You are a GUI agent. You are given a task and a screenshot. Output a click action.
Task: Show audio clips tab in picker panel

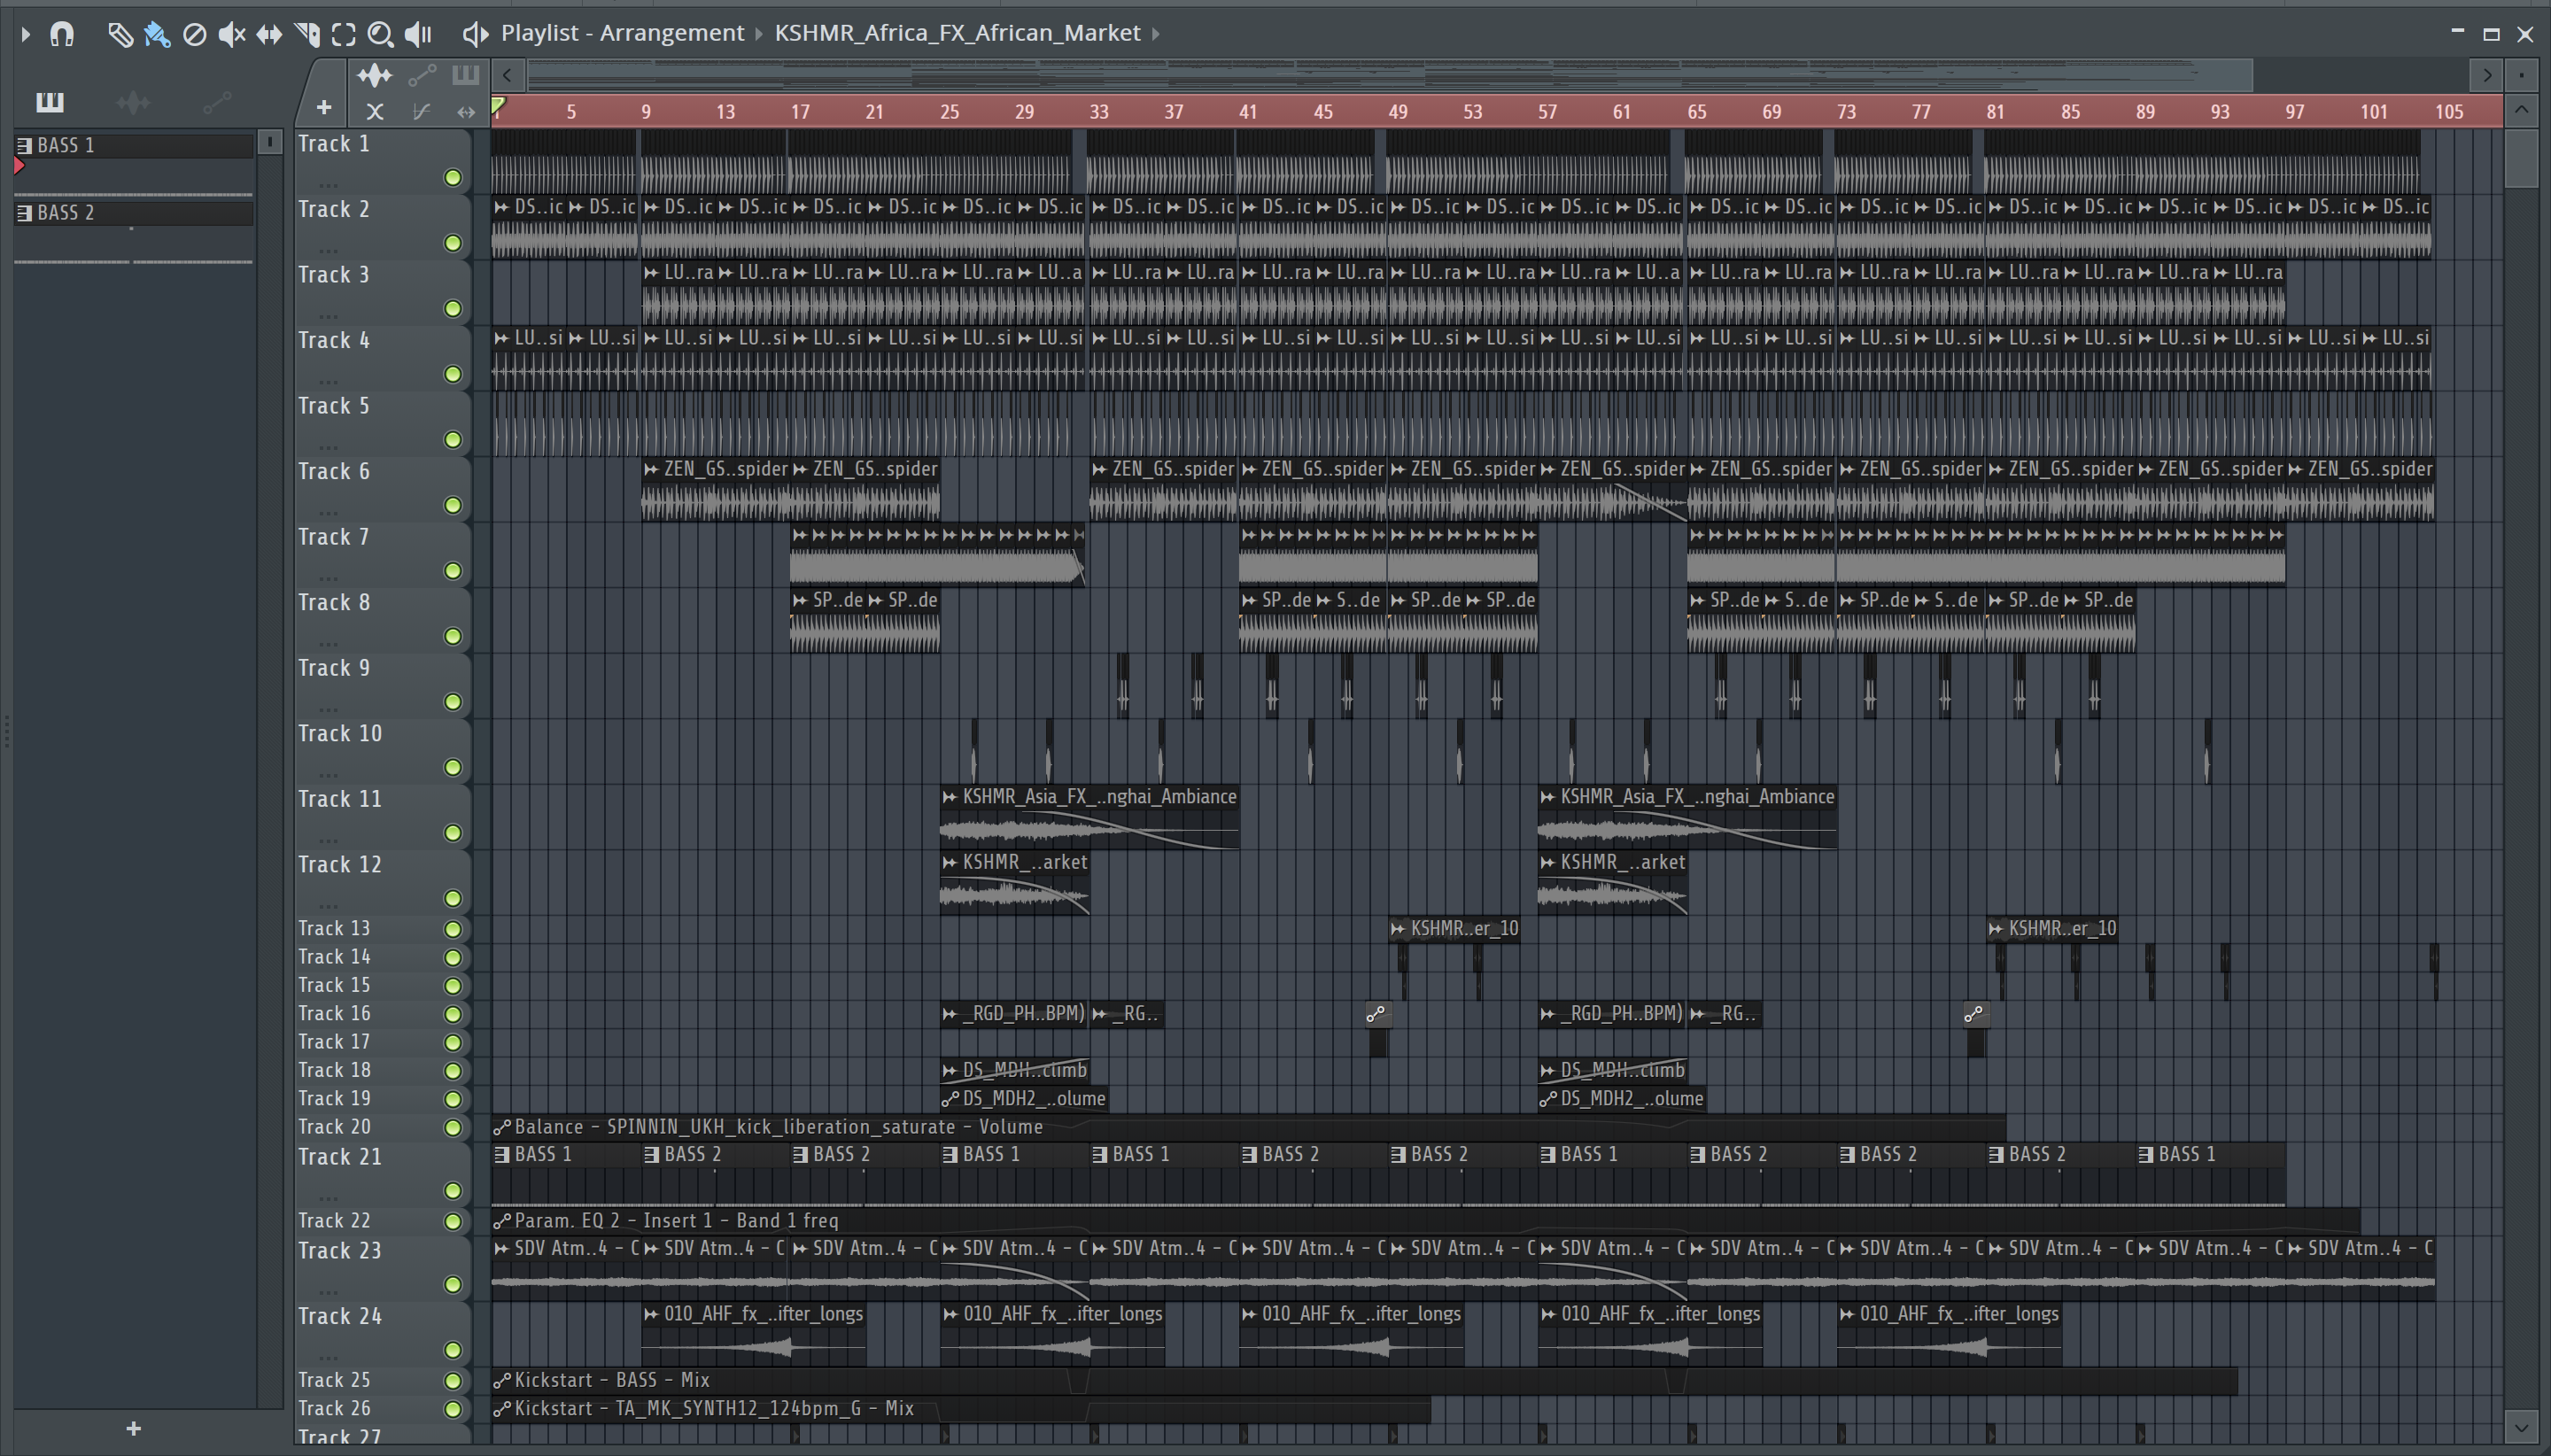[x=133, y=102]
